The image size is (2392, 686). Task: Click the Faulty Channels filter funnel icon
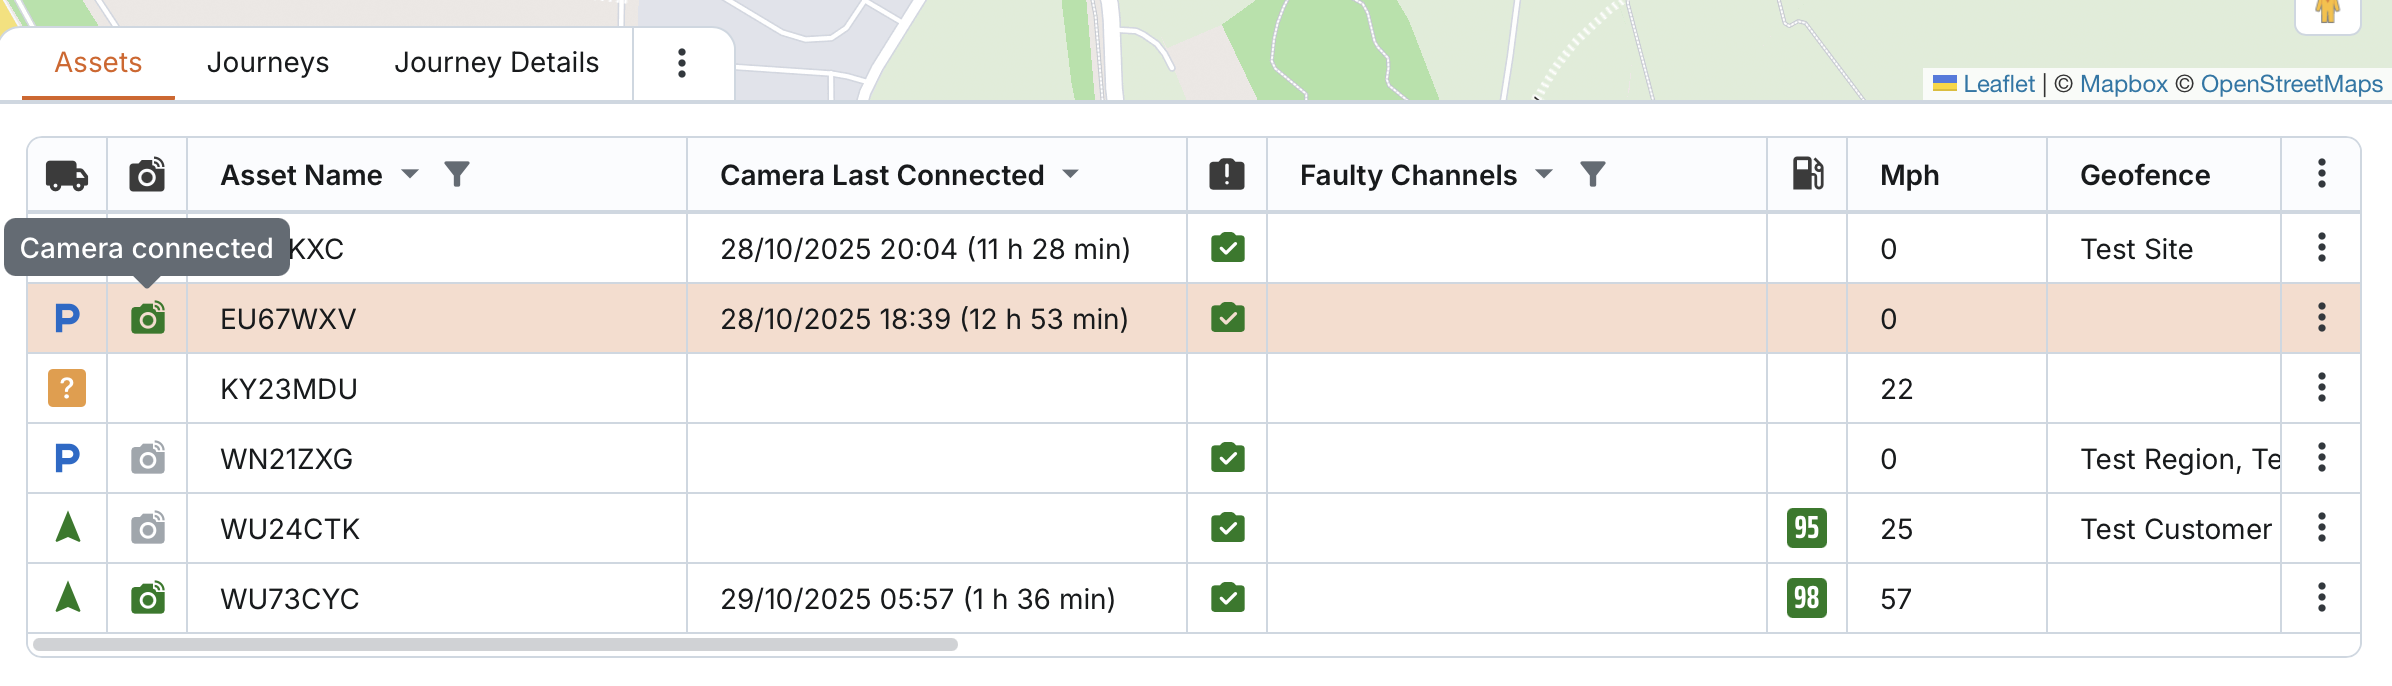click(x=1592, y=175)
